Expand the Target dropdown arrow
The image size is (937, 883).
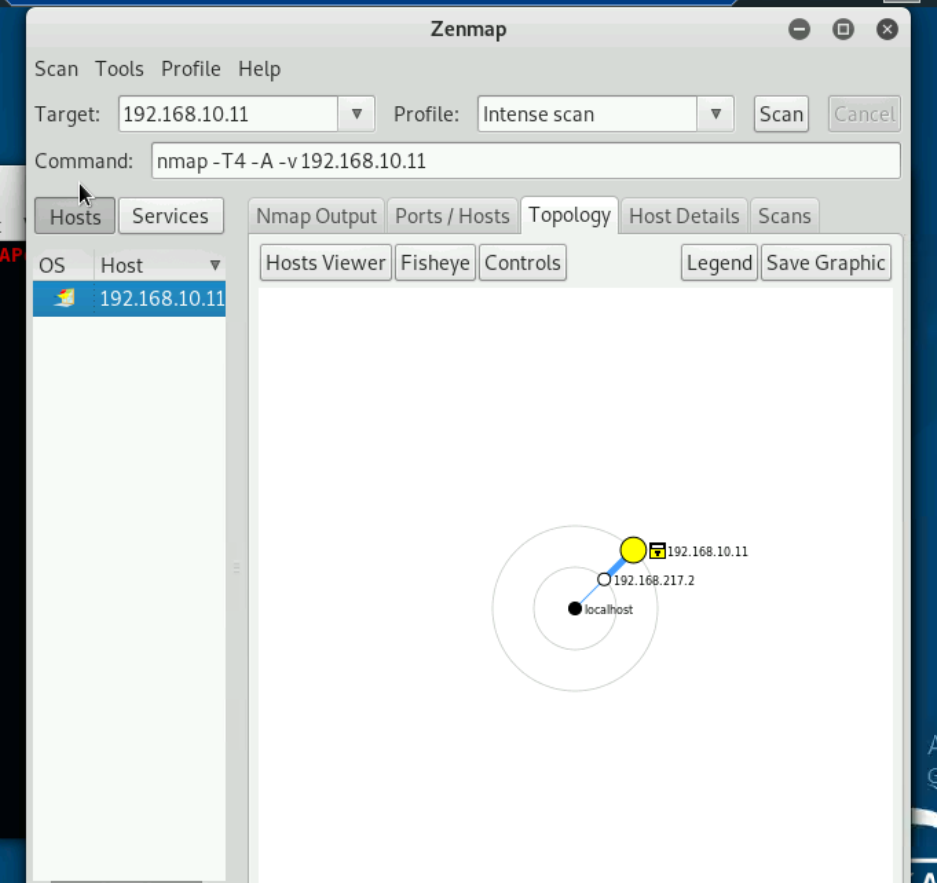356,114
